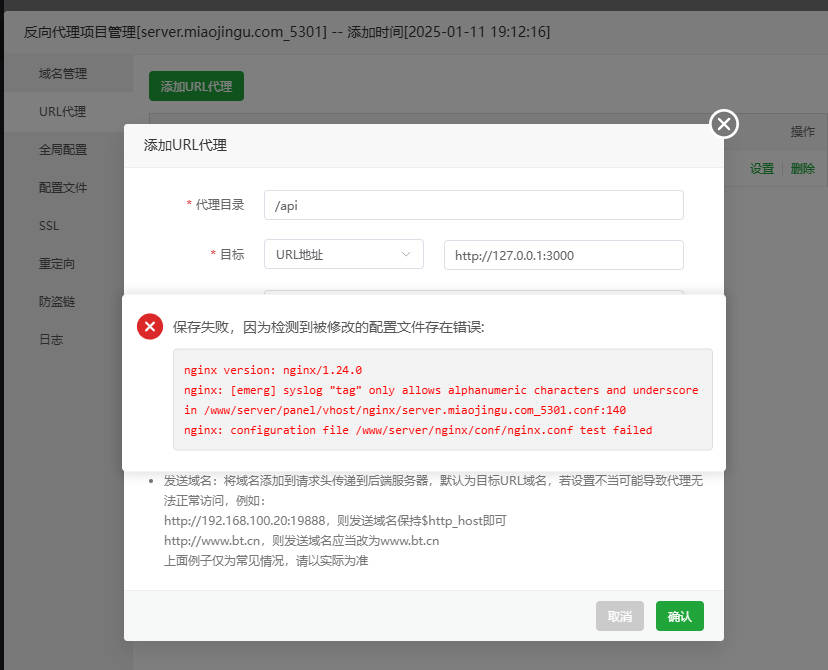The width and height of the screenshot is (828, 670).
Task: Click the target URL field http://127.0.0.1:3000
Action: [x=564, y=255]
